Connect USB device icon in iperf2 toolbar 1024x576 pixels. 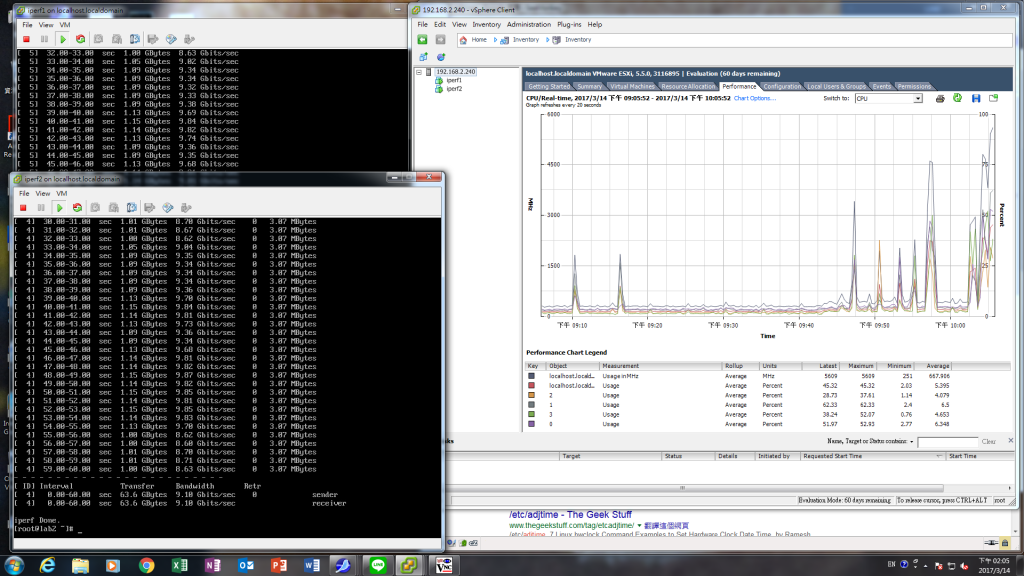[186, 208]
